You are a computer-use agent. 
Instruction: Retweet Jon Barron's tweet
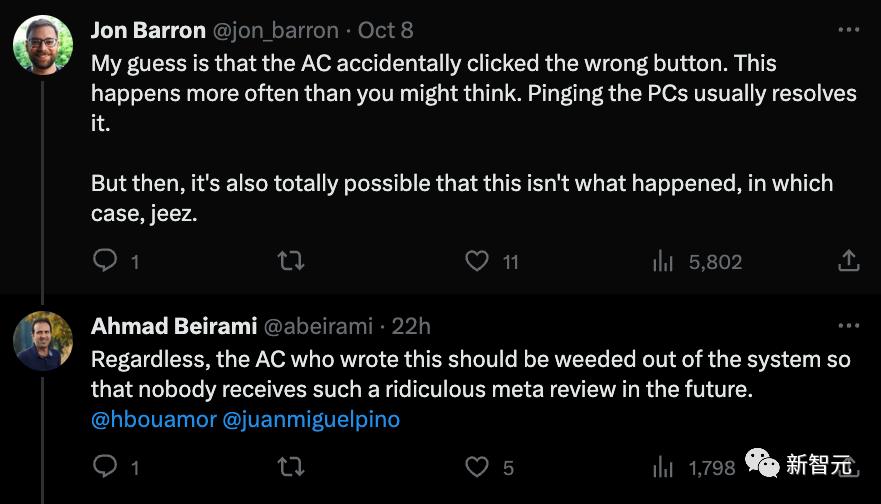(x=290, y=261)
